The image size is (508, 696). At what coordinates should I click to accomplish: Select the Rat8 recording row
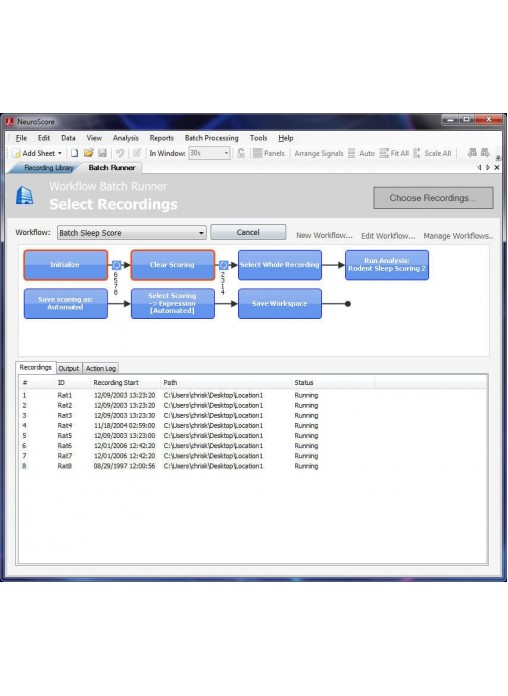click(x=252, y=466)
